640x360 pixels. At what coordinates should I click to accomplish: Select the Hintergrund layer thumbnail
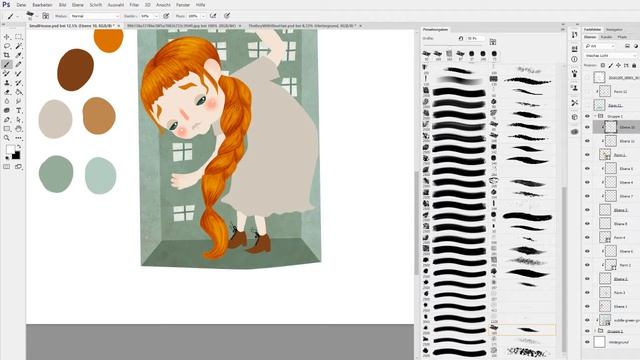click(x=599, y=342)
